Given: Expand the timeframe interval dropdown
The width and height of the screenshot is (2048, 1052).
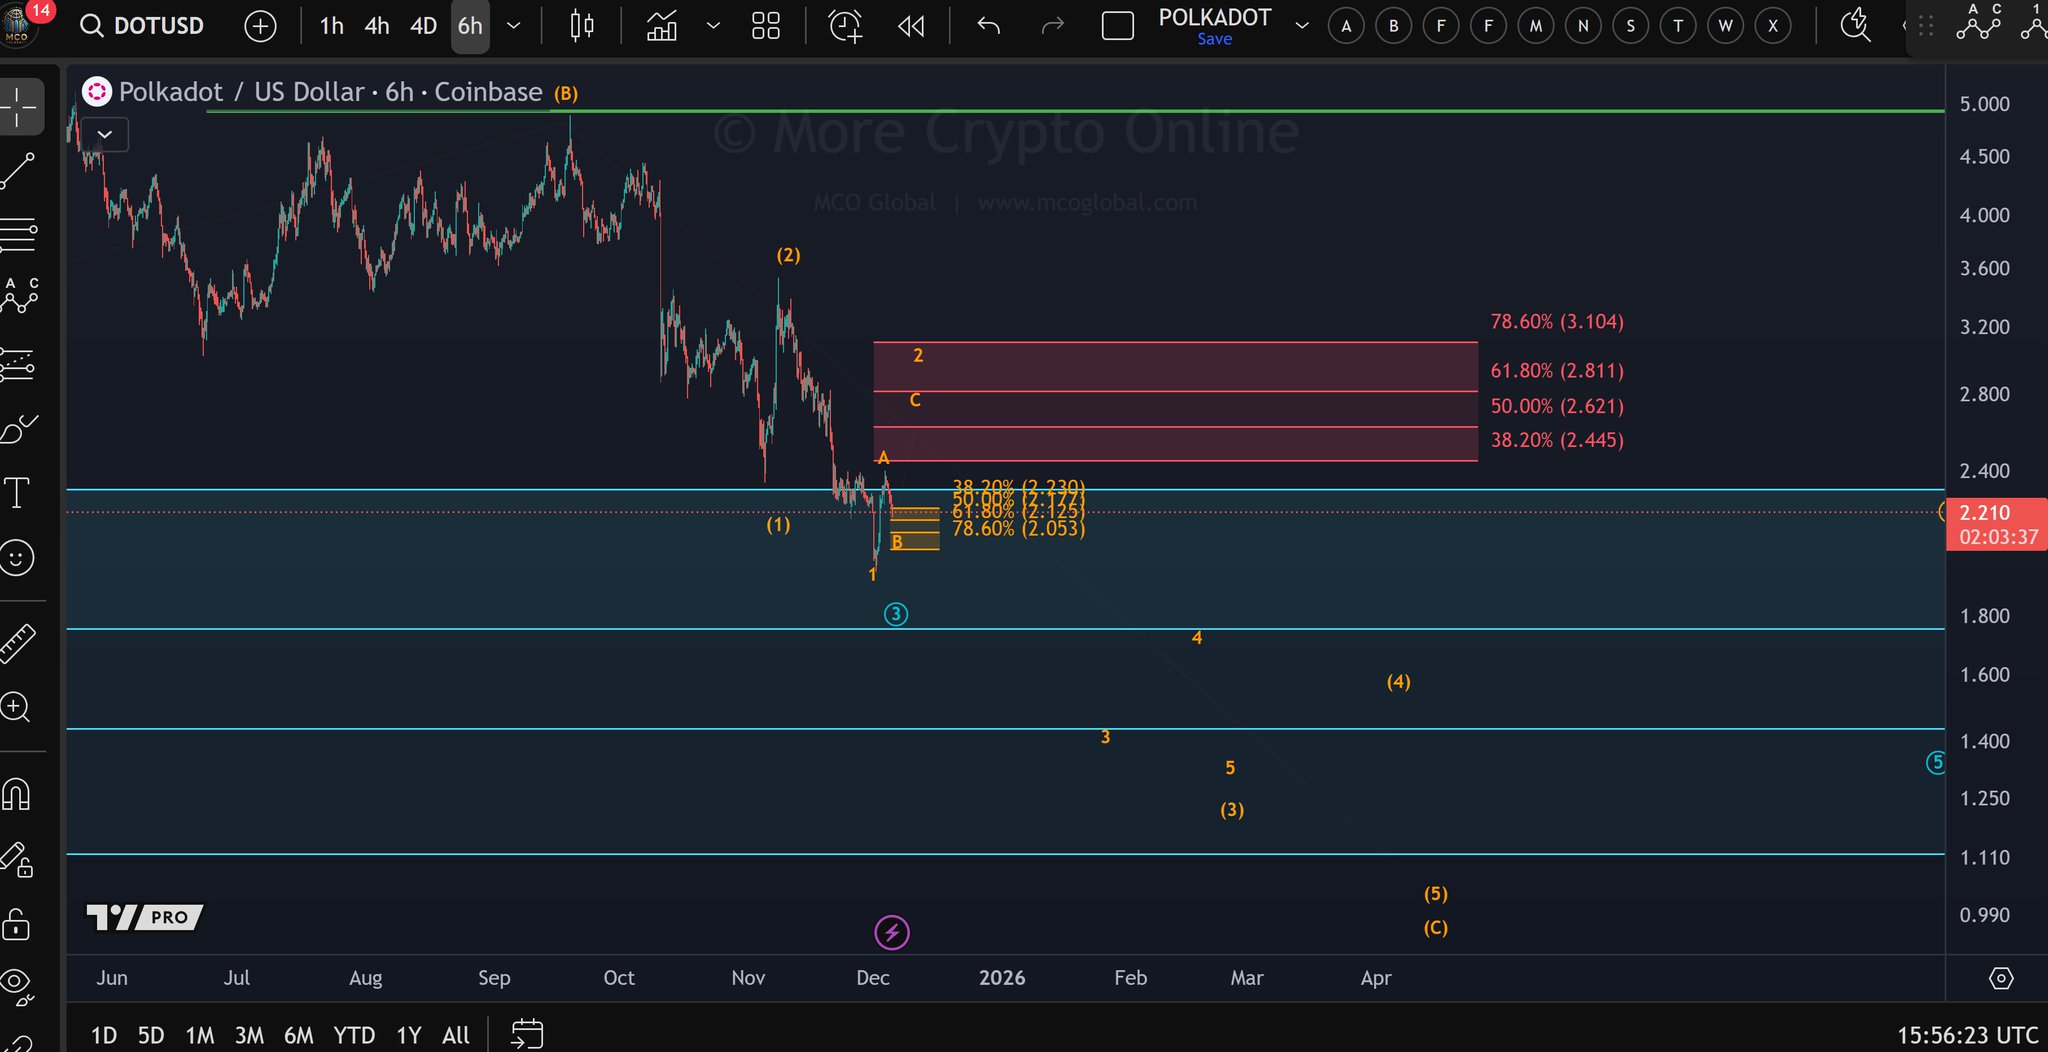Looking at the screenshot, I should click(514, 26).
